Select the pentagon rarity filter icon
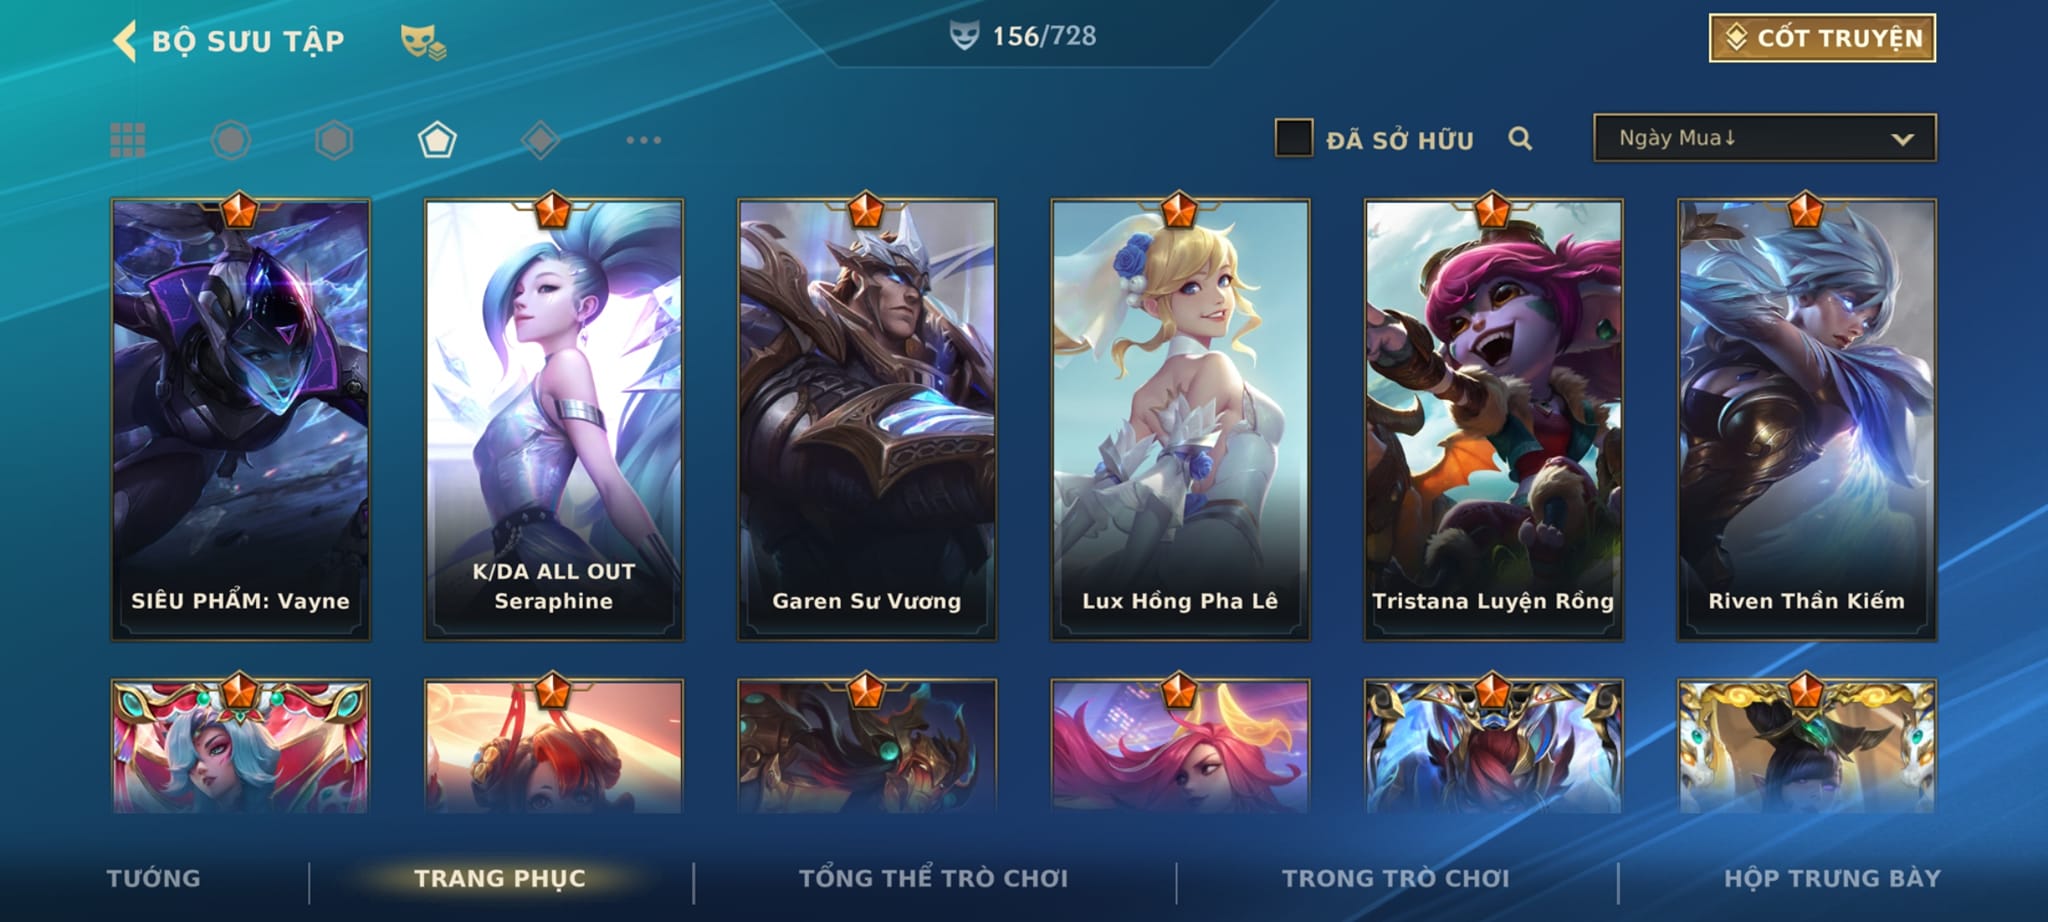This screenshot has width=2048, height=922. 437,140
